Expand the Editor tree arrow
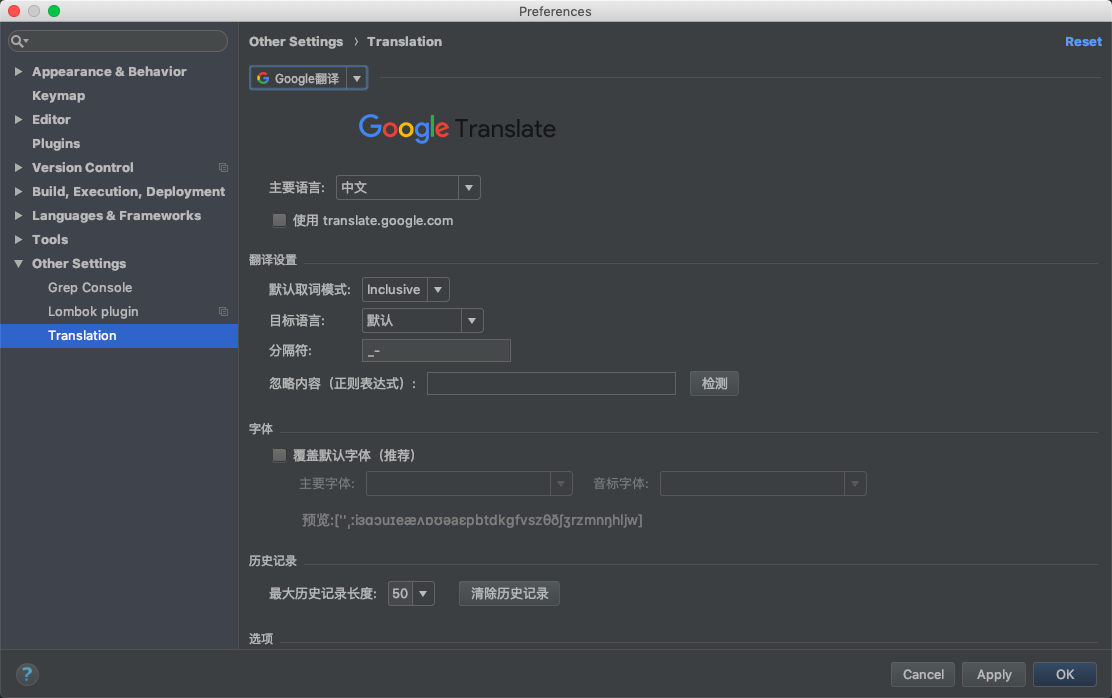This screenshot has width=1112, height=698. click(18, 120)
